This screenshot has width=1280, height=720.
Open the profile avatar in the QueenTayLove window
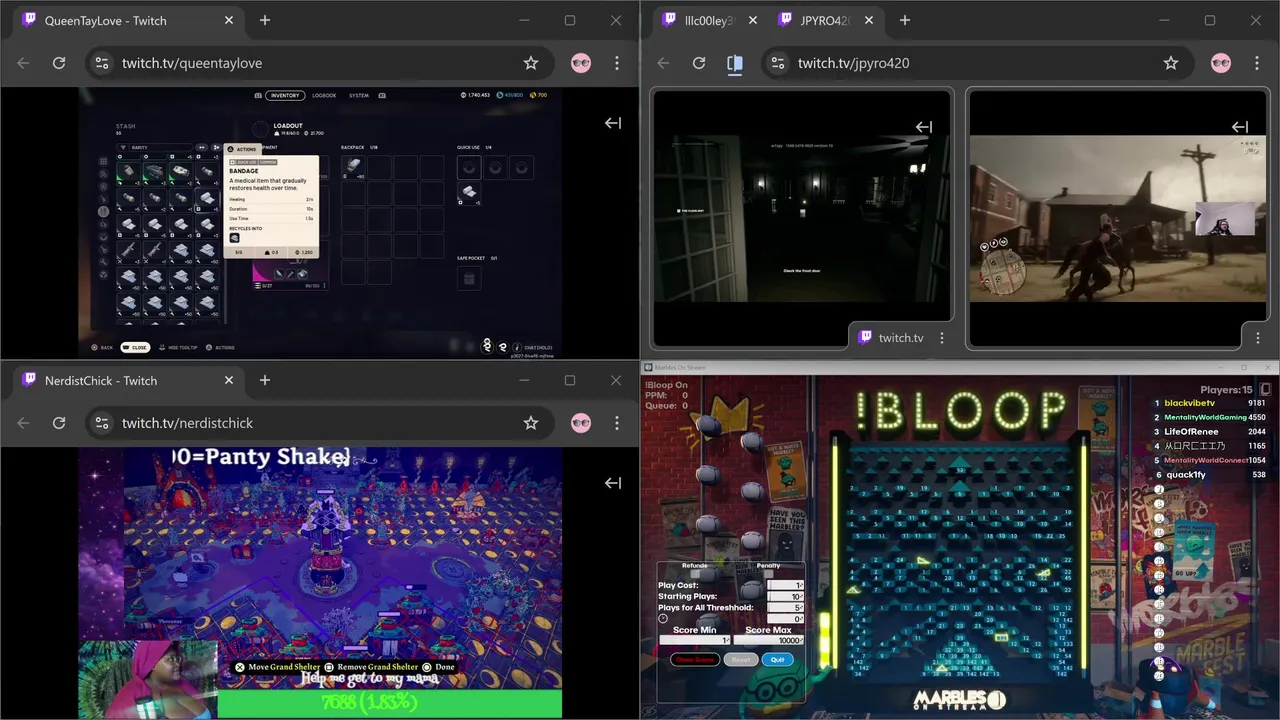pyautogui.click(x=581, y=63)
